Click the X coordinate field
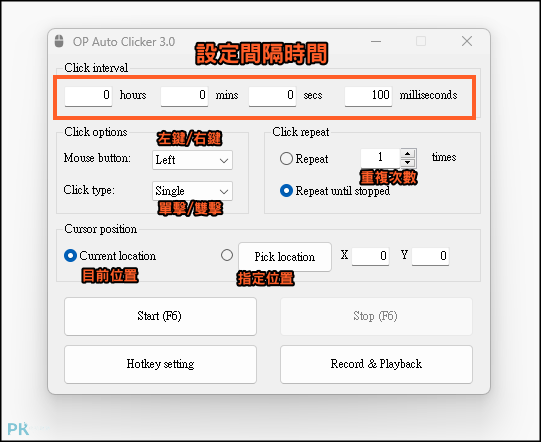The image size is (541, 442). [x=371, y=256]
